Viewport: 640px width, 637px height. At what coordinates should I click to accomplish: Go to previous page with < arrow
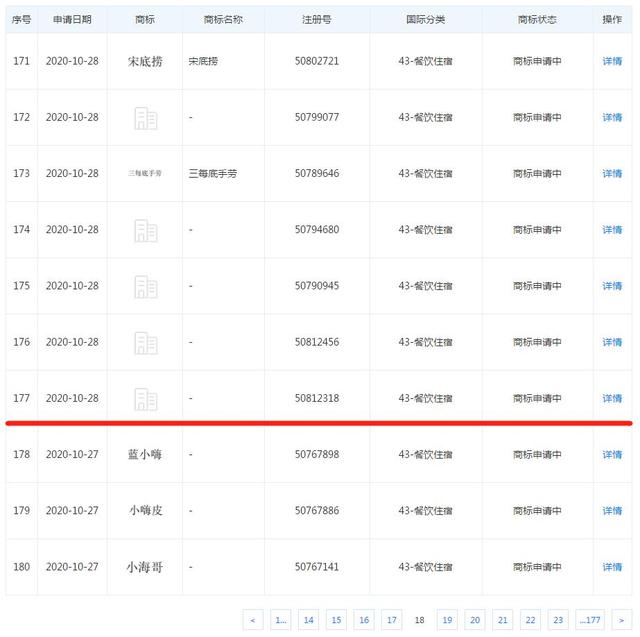point(253,620)
